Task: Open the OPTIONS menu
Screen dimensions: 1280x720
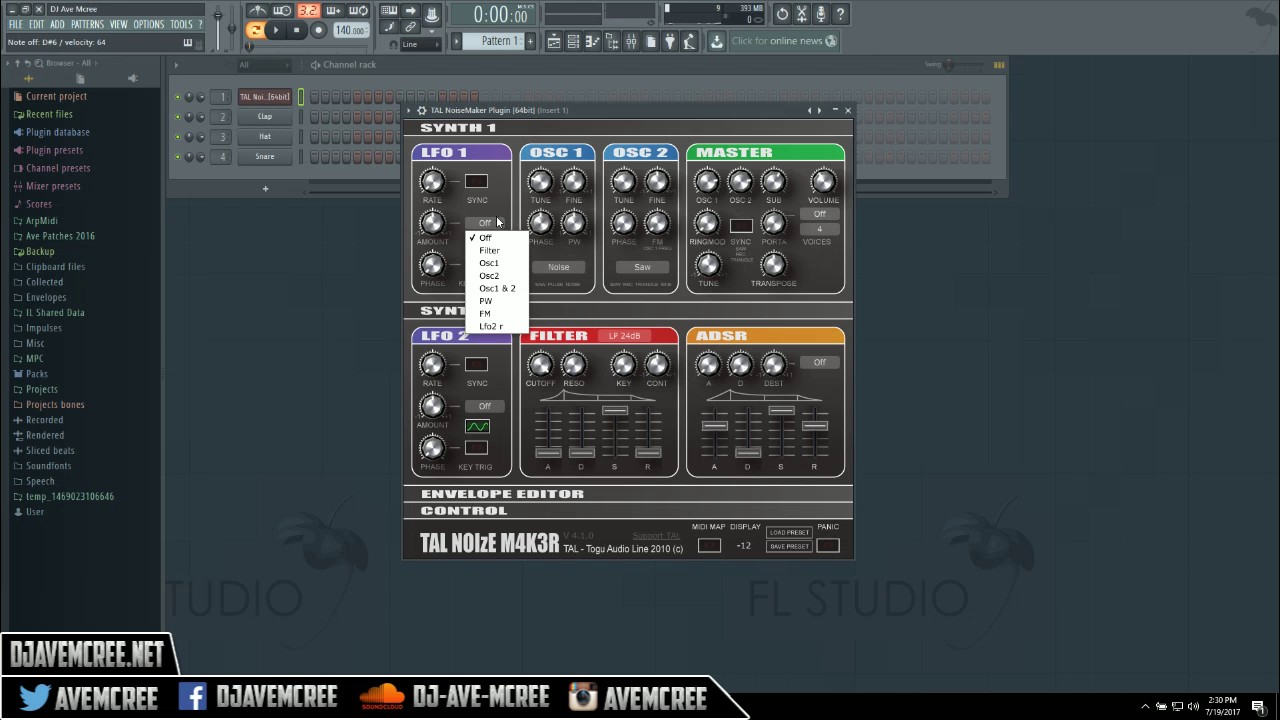Action: tap(148, 24)
